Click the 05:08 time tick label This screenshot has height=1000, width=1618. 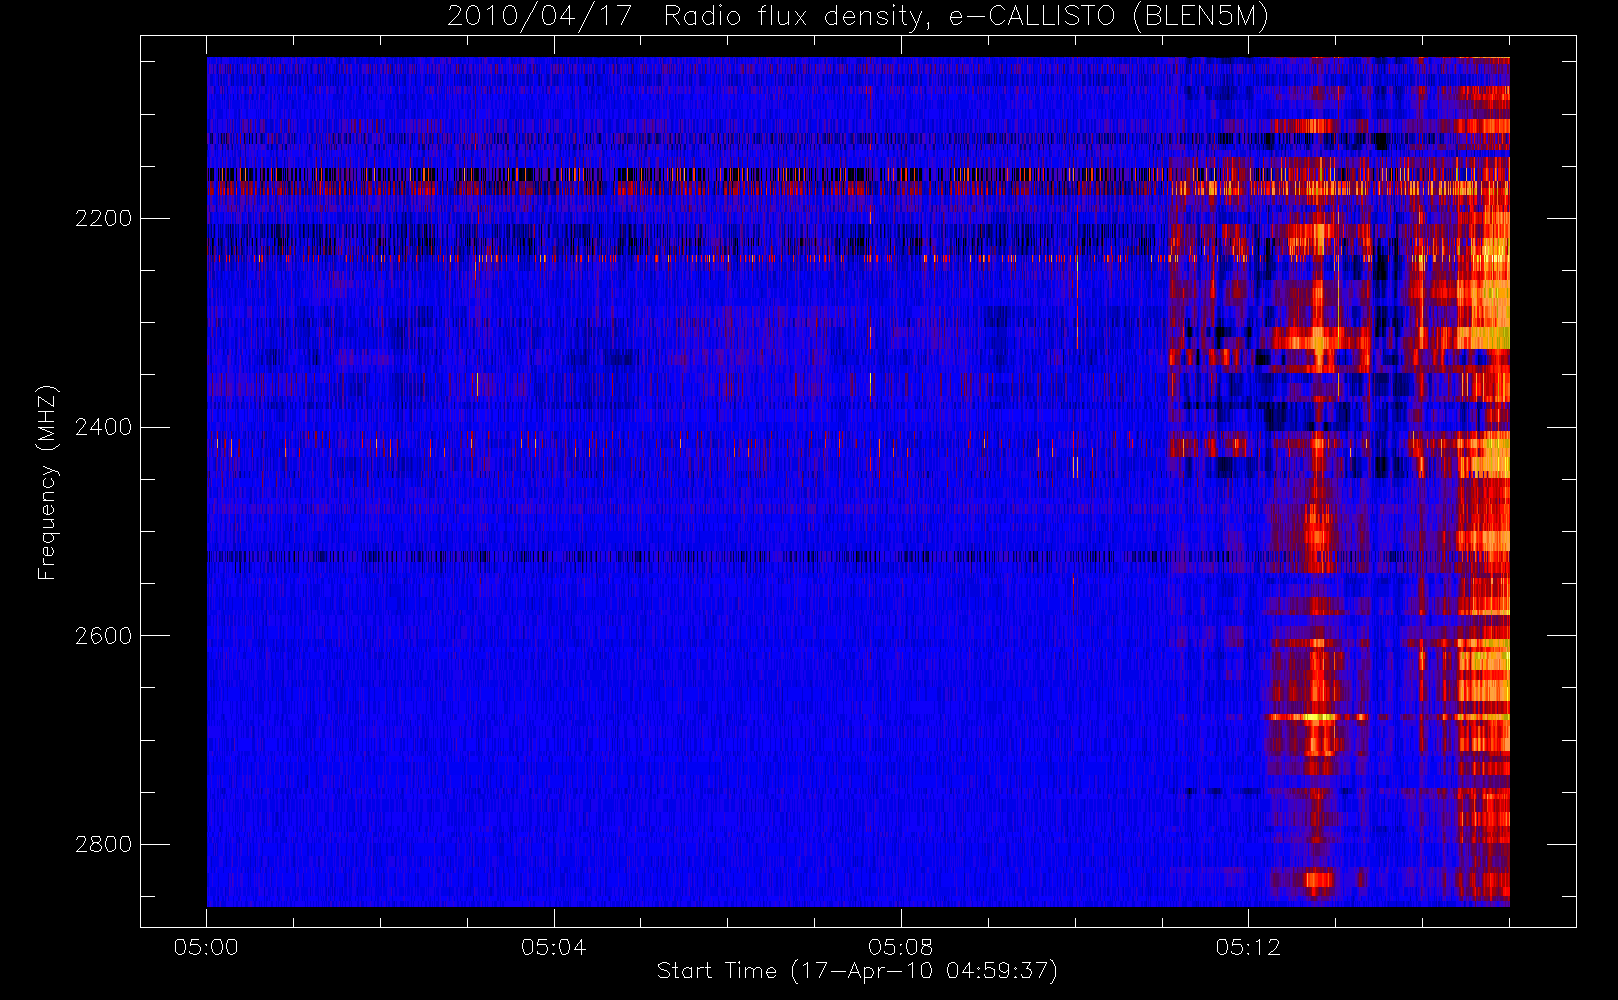tap(900, 947)
